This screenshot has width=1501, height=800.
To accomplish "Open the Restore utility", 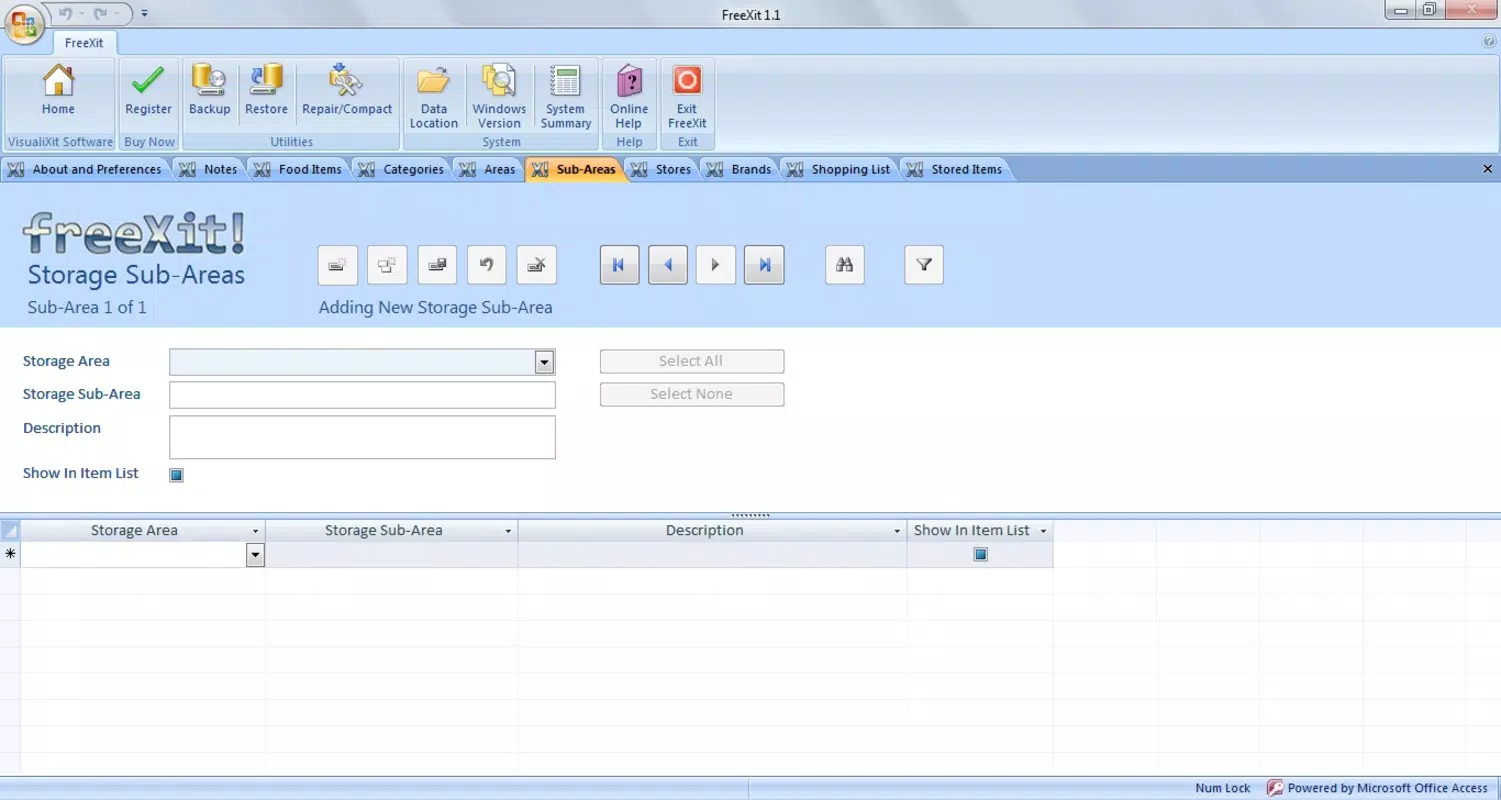I will pos(266,92).
